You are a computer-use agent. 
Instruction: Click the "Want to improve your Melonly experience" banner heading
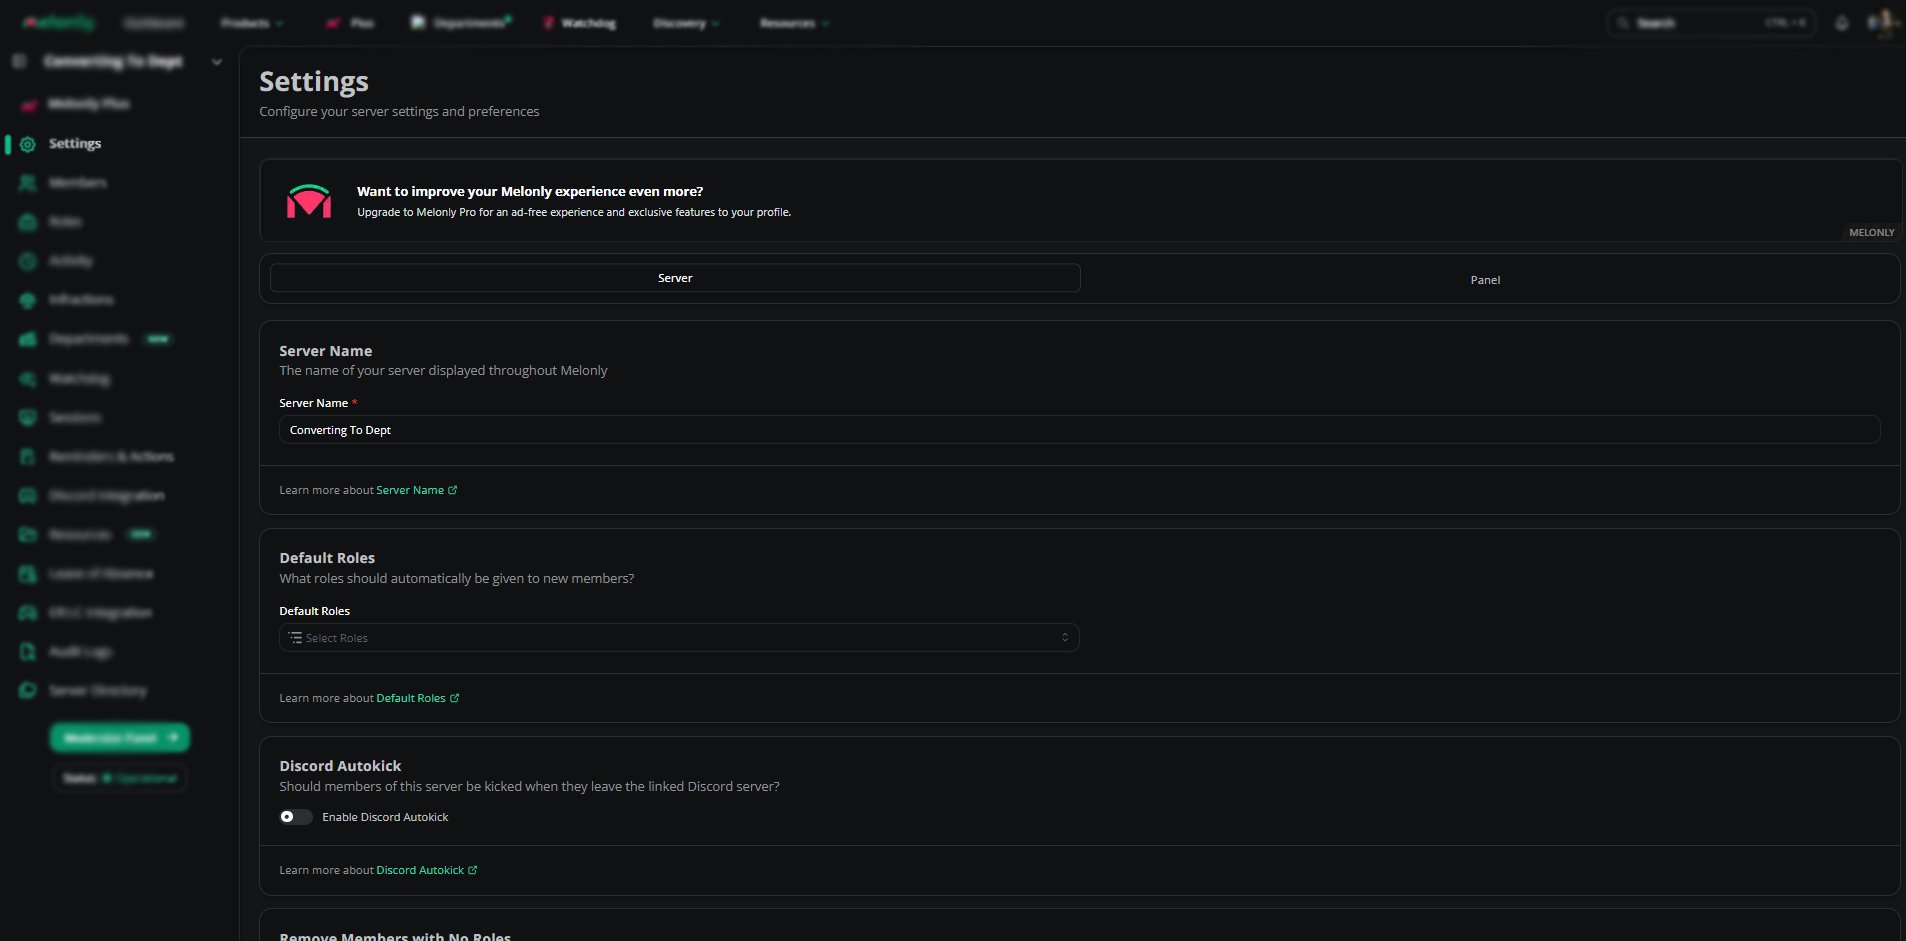(x=530, y=191)
